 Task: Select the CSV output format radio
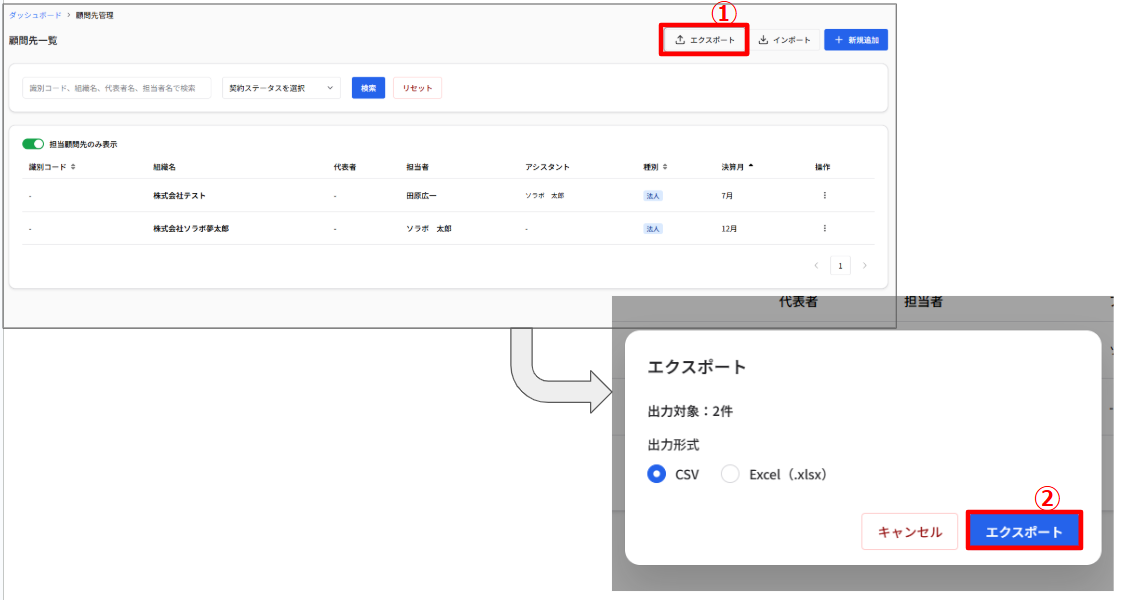point(656,474)
